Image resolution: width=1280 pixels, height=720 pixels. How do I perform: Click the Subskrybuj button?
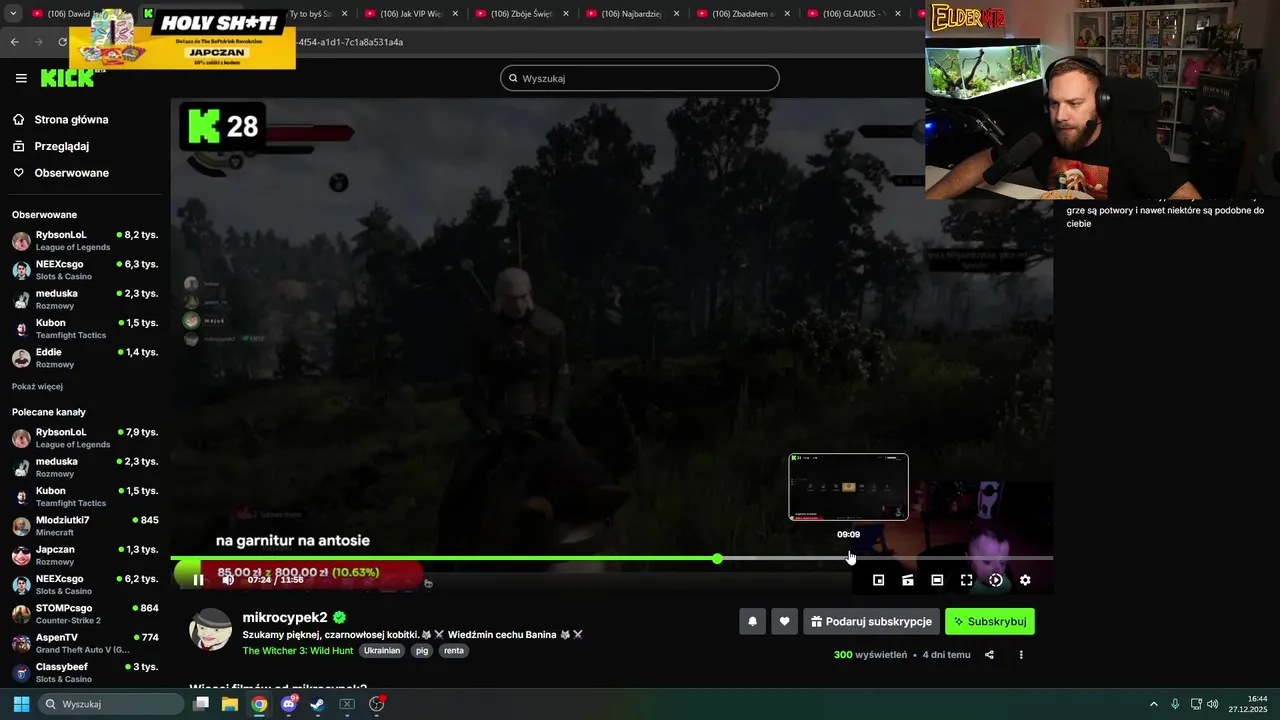click(x=990, y=621)
